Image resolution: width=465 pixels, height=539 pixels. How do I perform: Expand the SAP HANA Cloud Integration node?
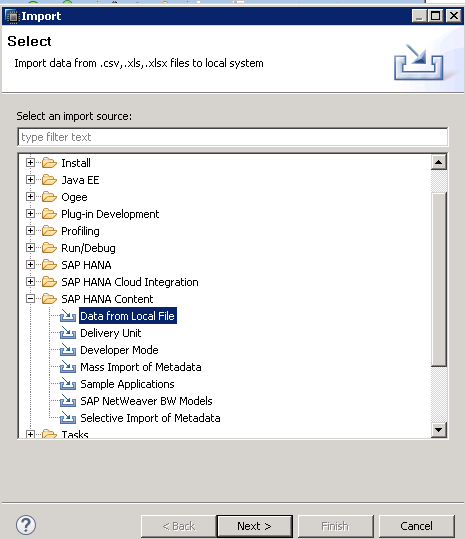[30, 282]
